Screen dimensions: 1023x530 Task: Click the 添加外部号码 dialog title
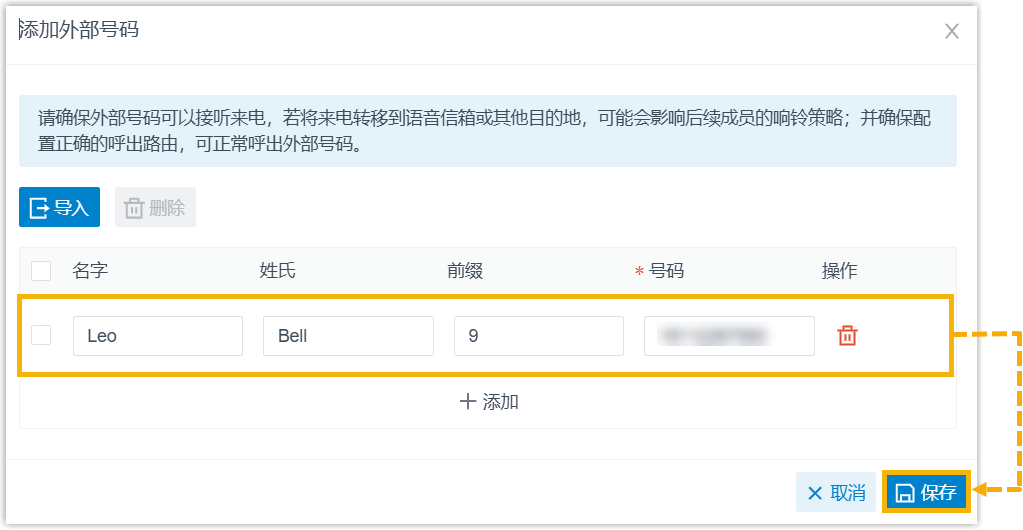[79, 30]
